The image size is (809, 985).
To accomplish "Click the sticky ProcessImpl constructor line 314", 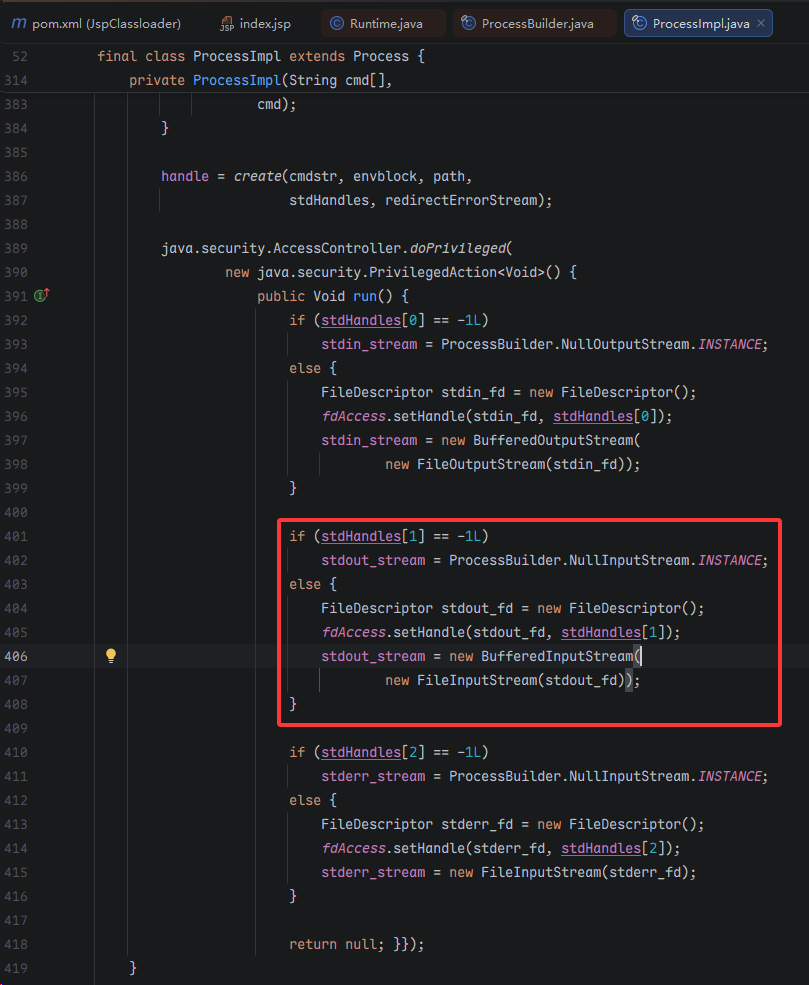I will tap(260, 80).
